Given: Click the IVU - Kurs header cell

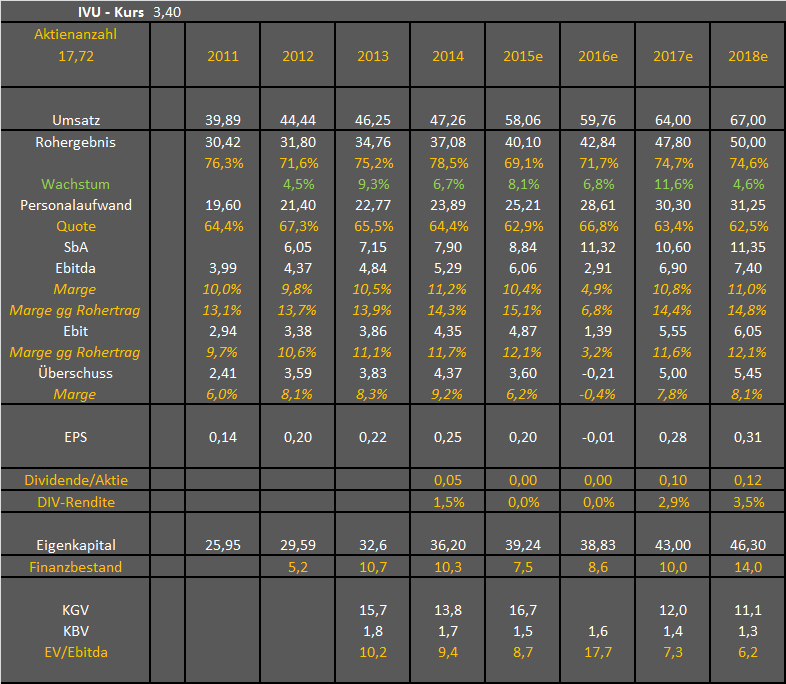Looking at the screenshot, I should pos(111,12).
